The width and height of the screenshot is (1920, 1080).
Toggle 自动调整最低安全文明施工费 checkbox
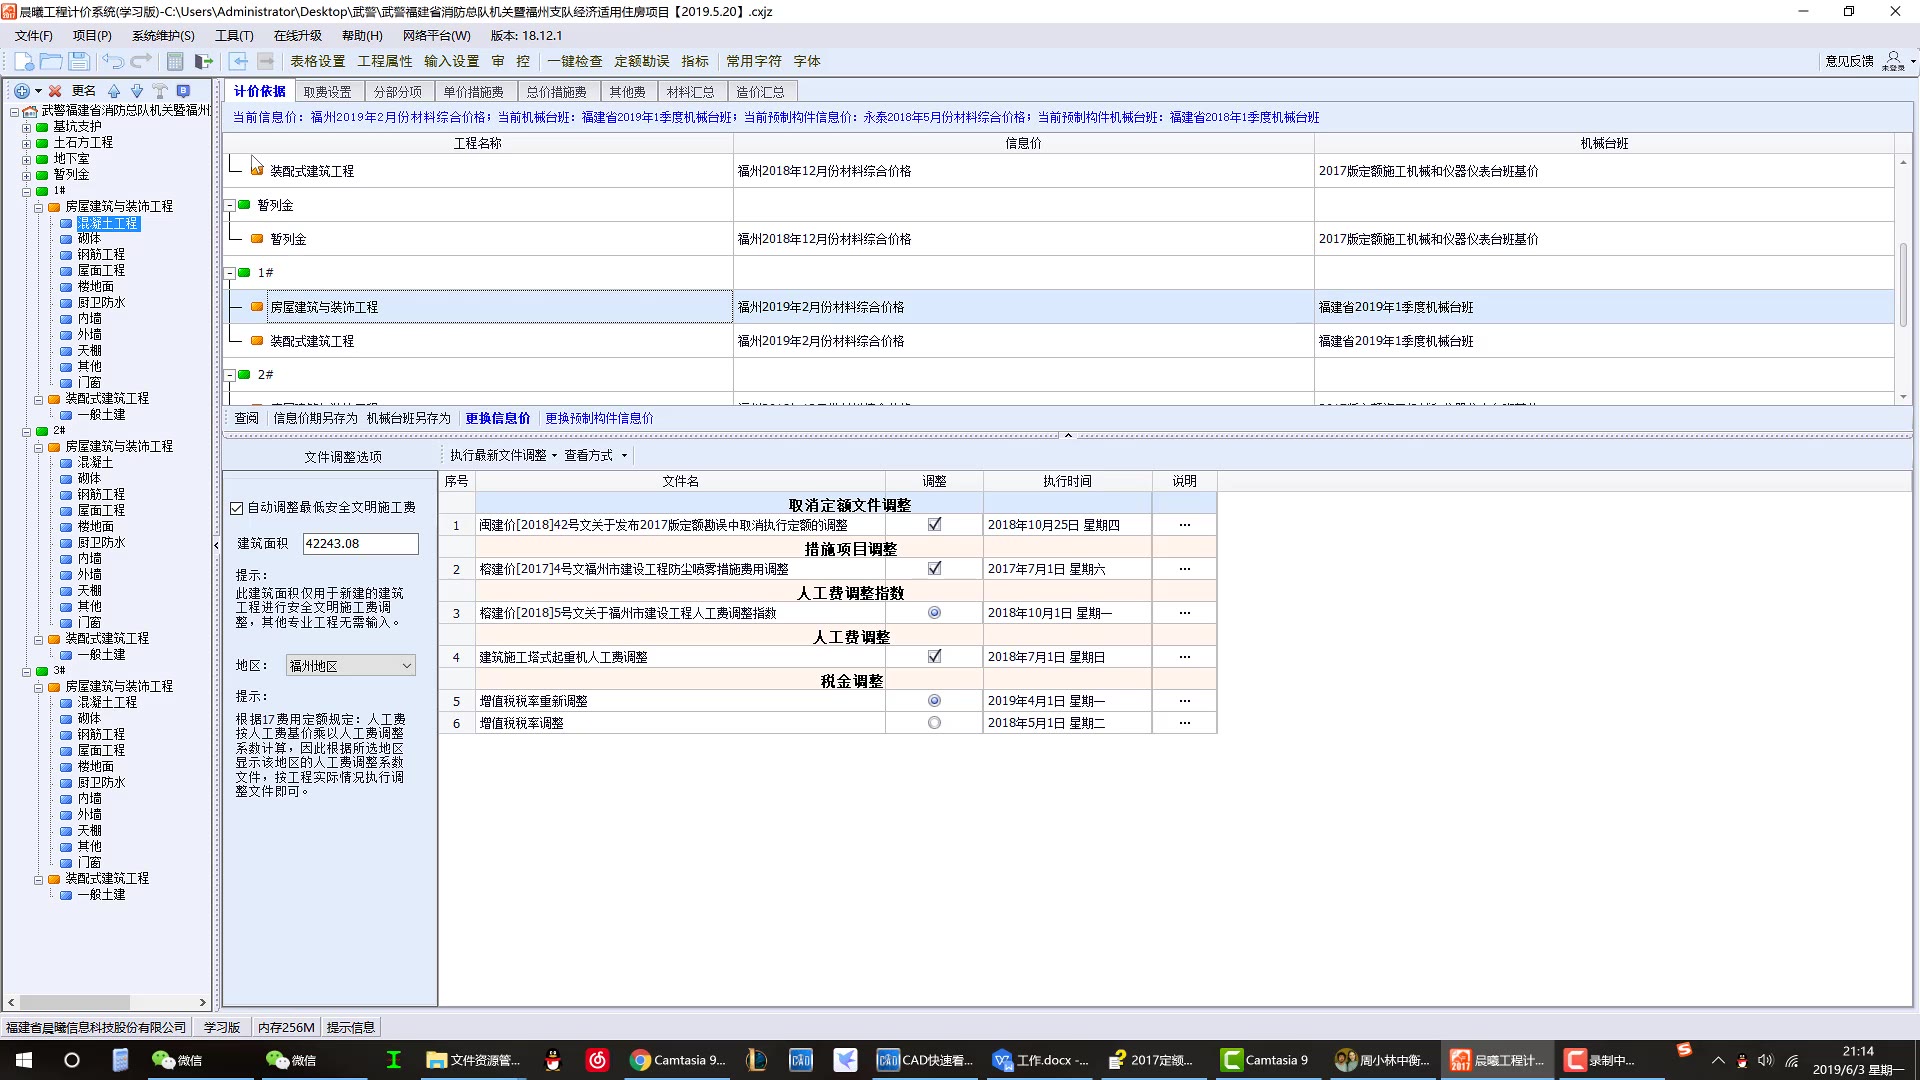(237, 508)
